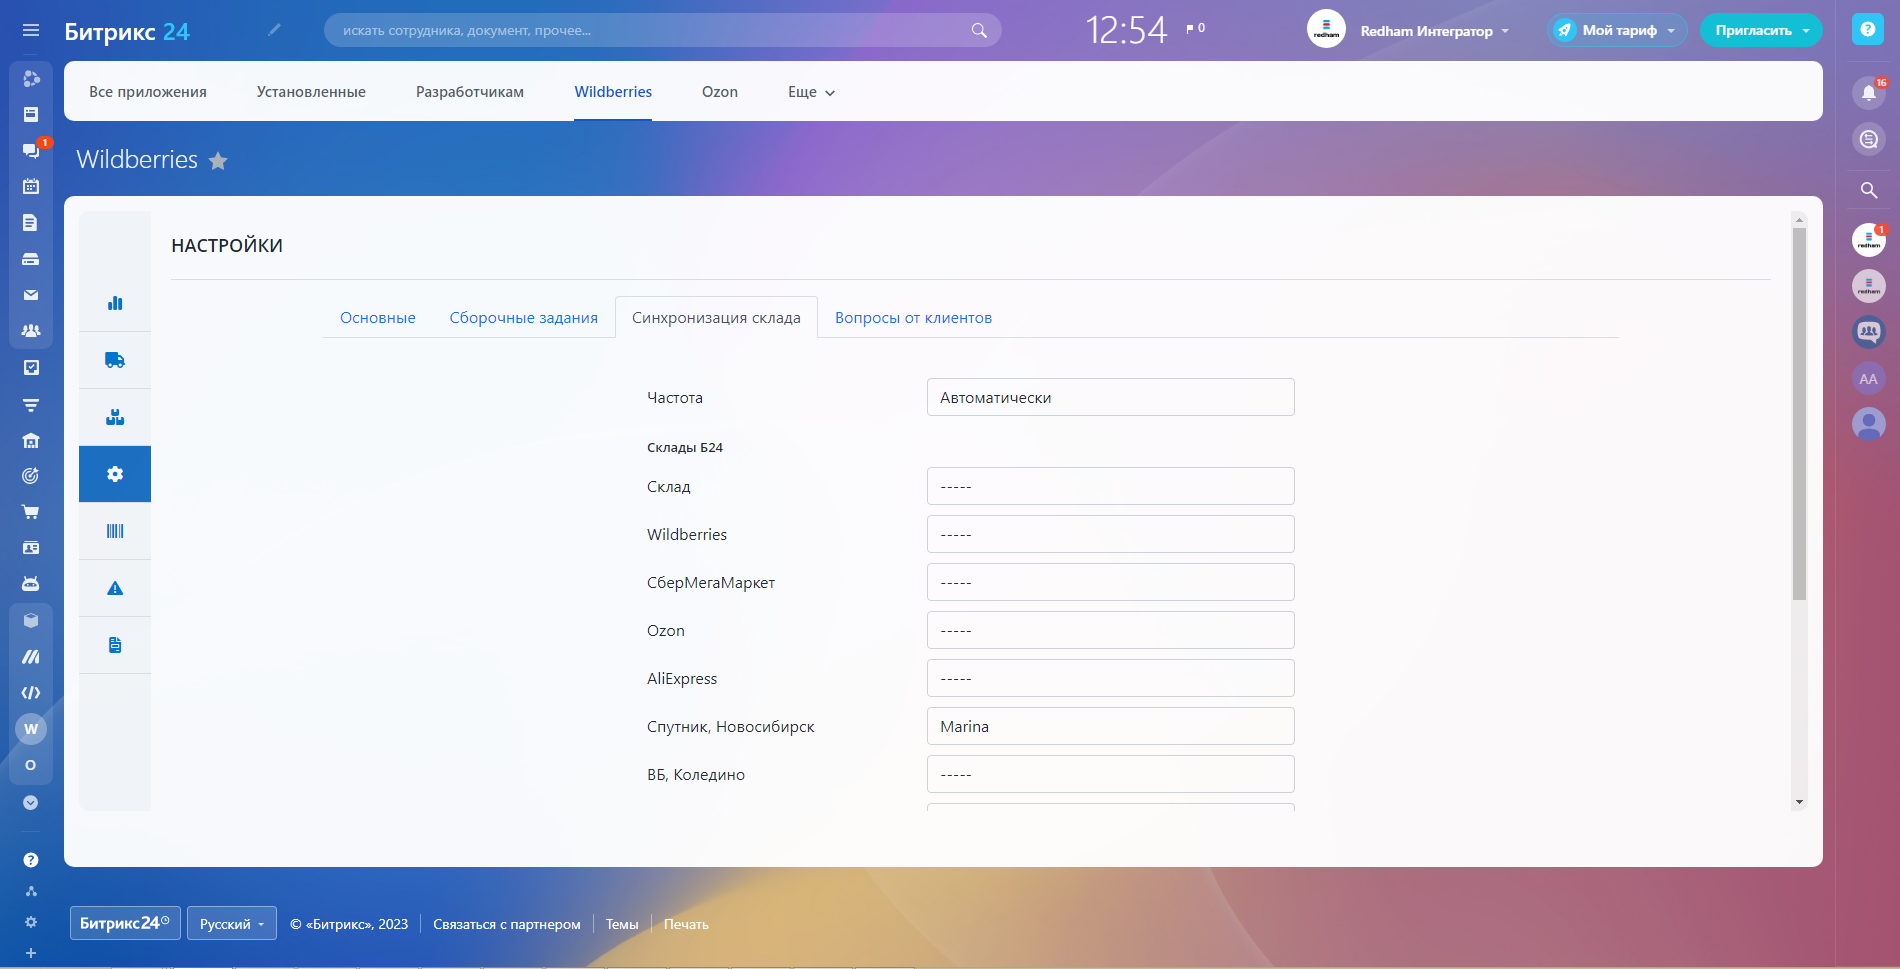Open the chat icon with notification badge

click(30, 150)
